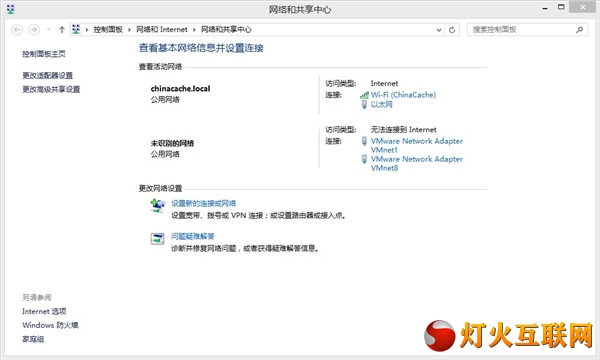Screen dimensions: 600x360
Task: Open Windows 防火墙 link
Action: [x=50, y=325]
